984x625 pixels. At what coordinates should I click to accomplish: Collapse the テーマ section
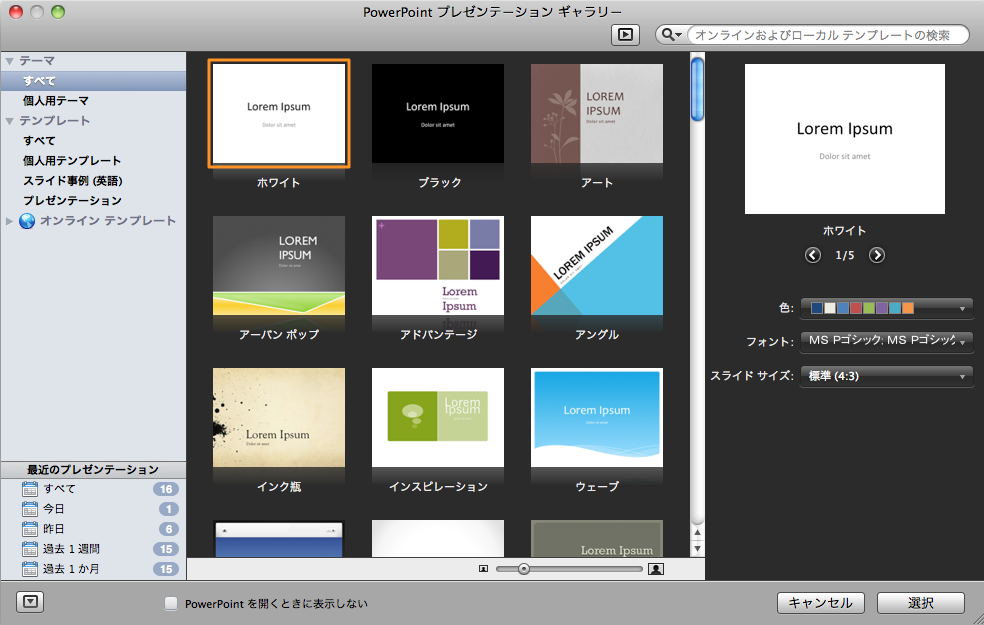pyautogui.click(x=9, y=61)
